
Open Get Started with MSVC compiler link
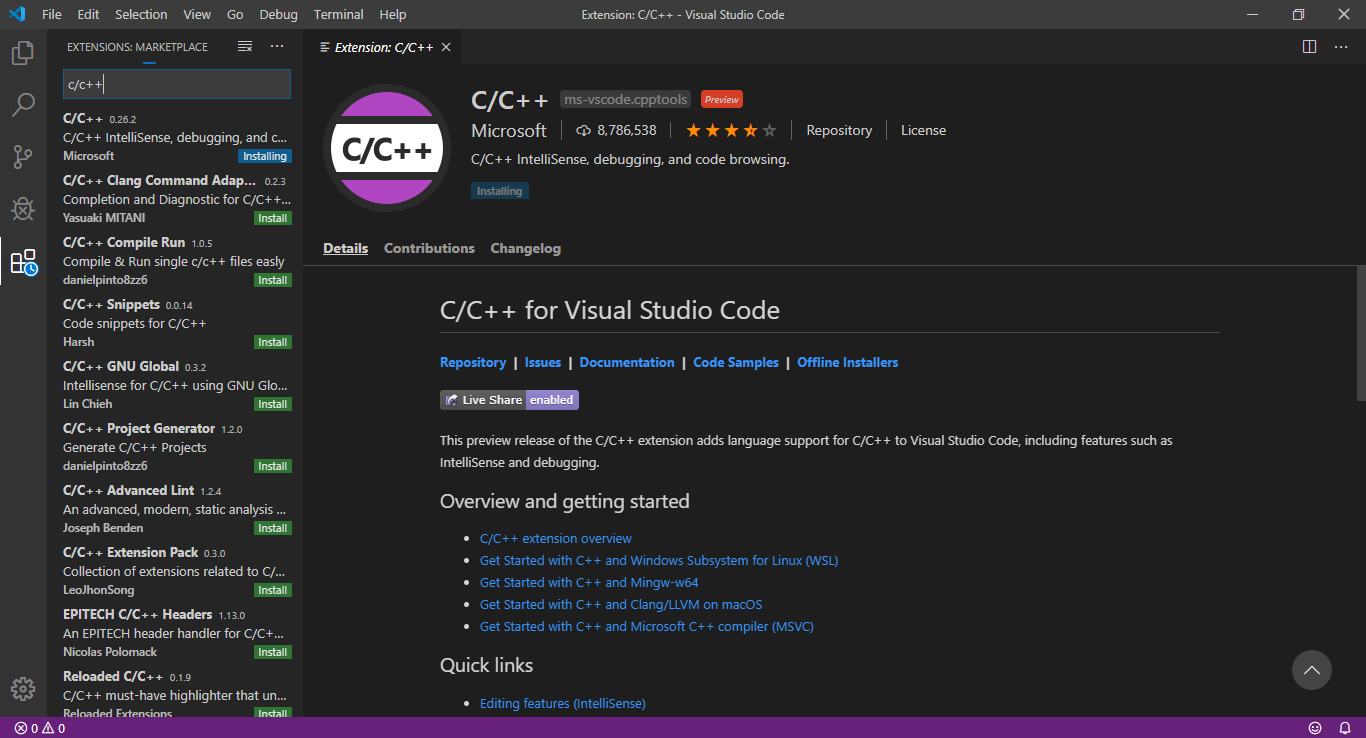point(647,626)
